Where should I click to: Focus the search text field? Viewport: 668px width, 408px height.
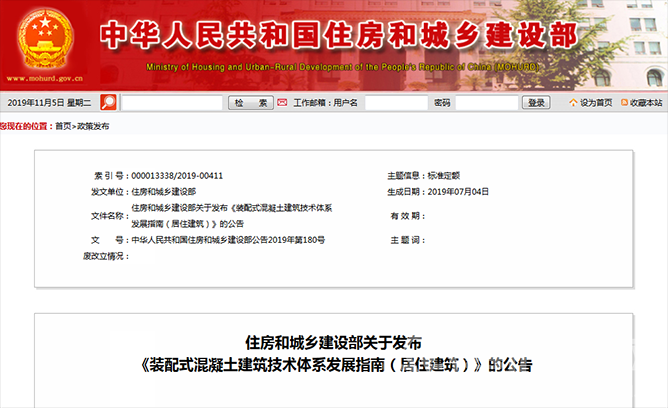pyautogui.click(x=172, y=103)
